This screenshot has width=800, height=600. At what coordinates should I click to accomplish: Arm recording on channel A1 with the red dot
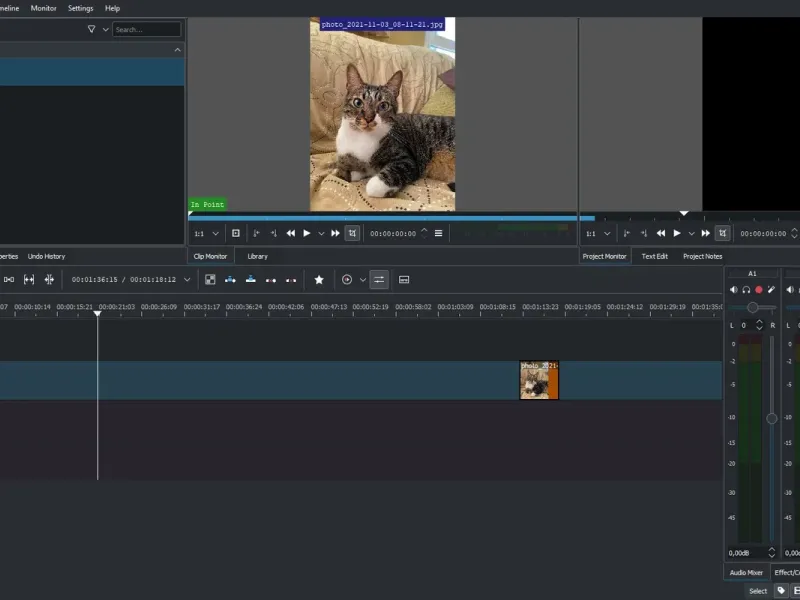(758, 289)
